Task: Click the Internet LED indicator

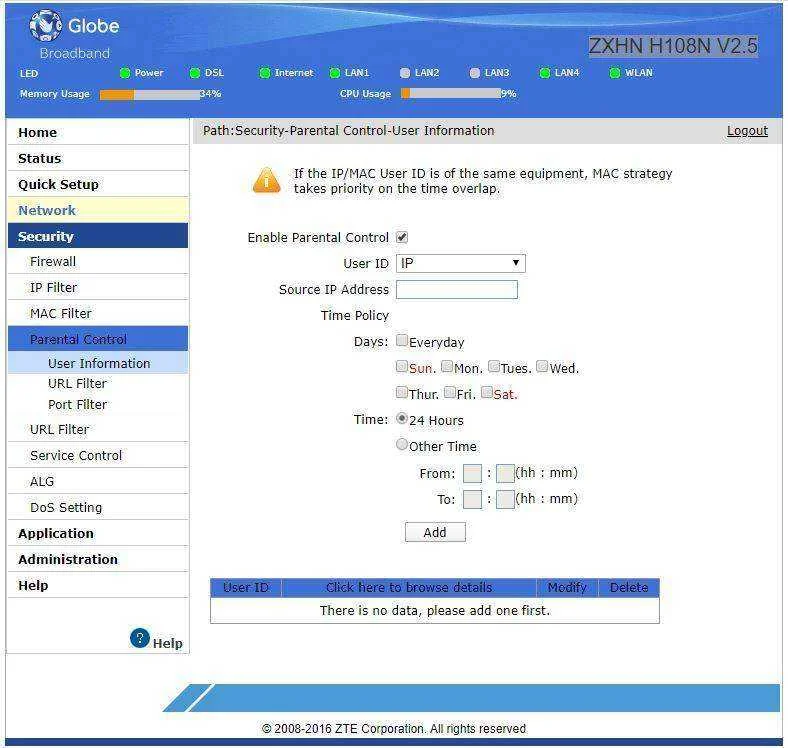Action: 265,73
